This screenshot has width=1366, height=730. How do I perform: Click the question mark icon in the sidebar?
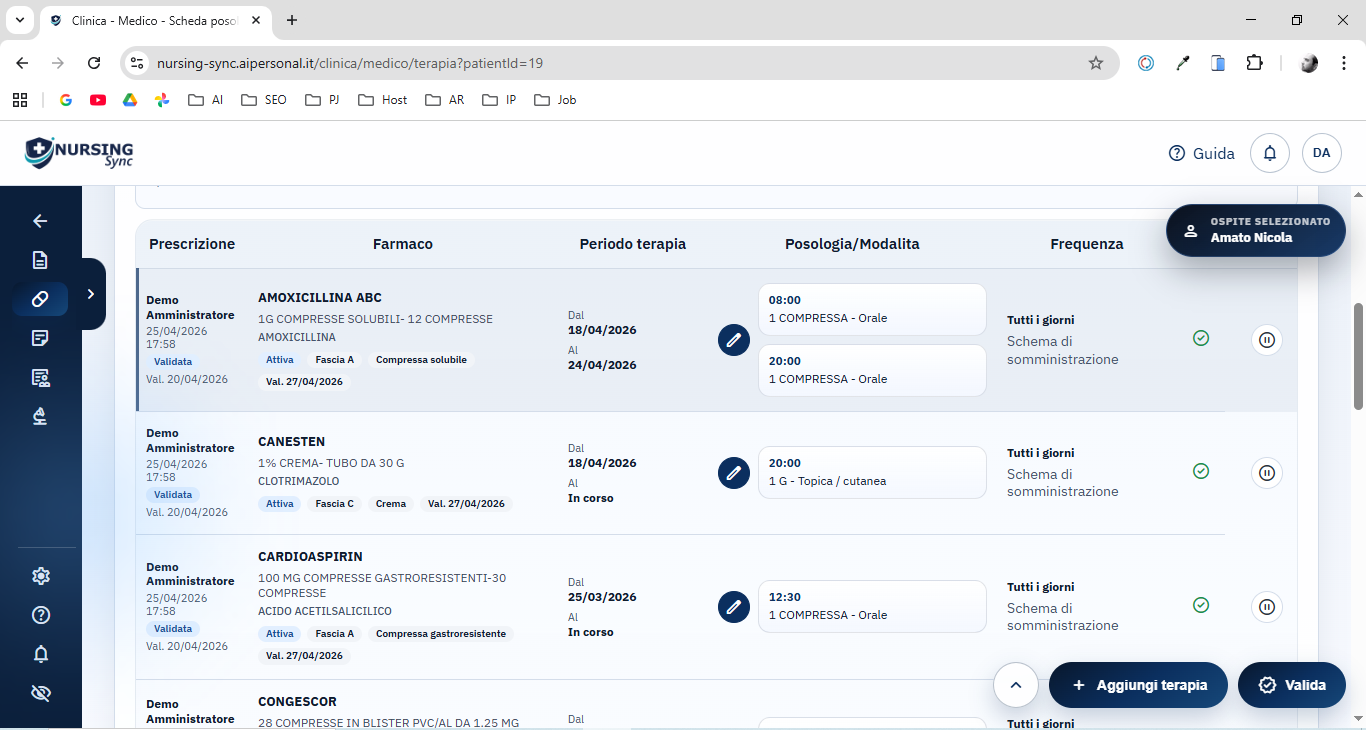40,615
